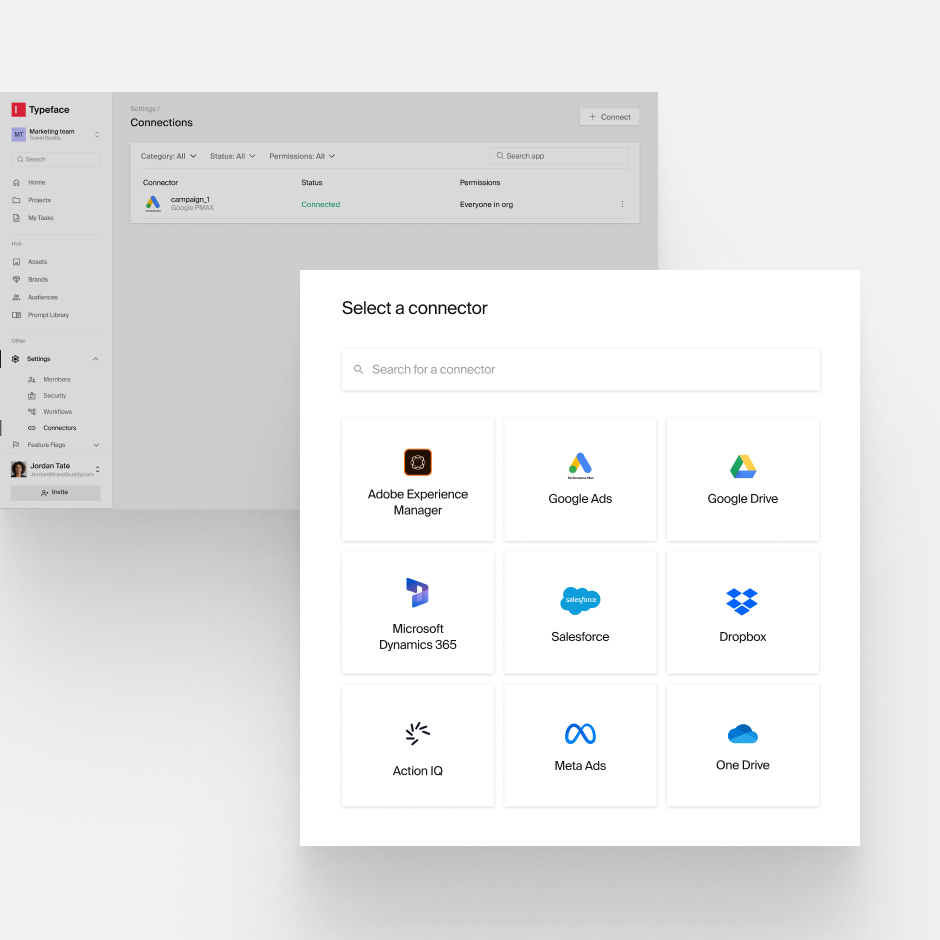
Task: Open Brands under Hub
Action: click(x=38, y=279)
